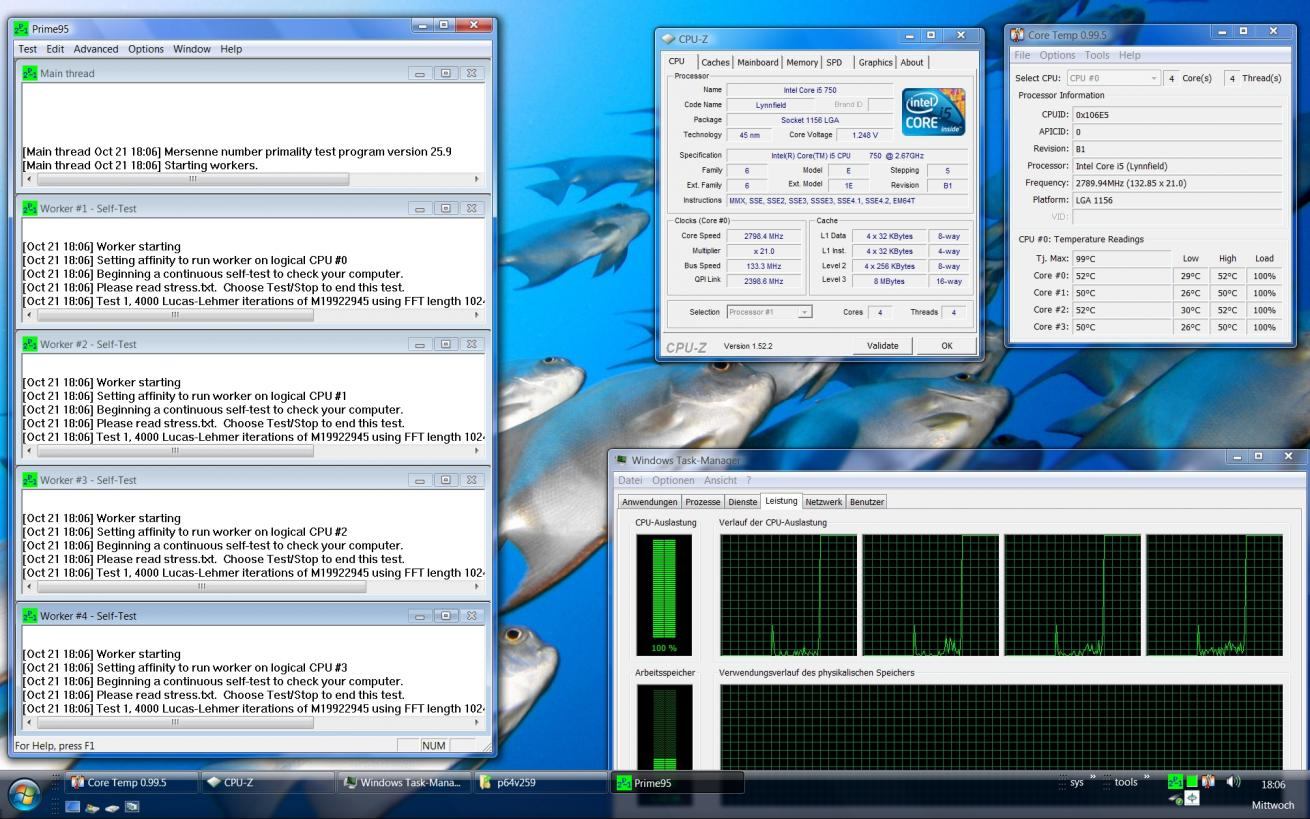Switch to the Caches tab in CPU-Z
The width and height of the screenshot is (1310, 819).
[x=715, y=62]
